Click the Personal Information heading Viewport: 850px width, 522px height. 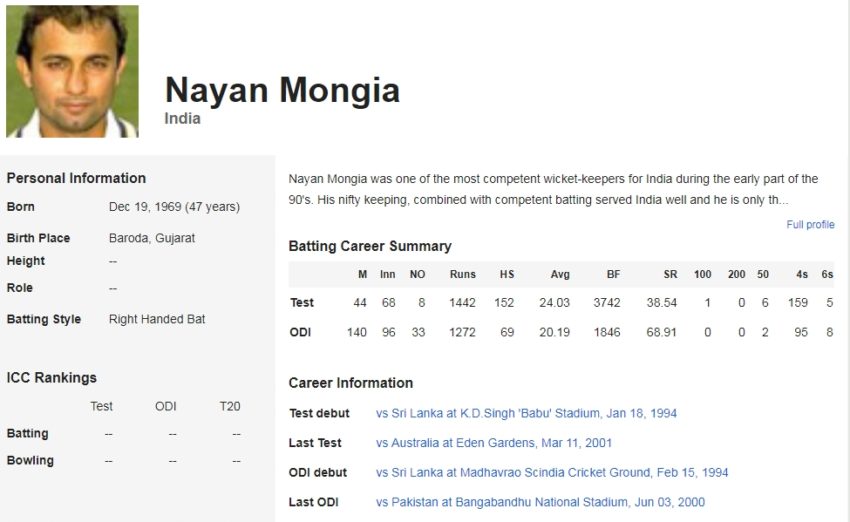pyautogui.click(x=76, y=178)
